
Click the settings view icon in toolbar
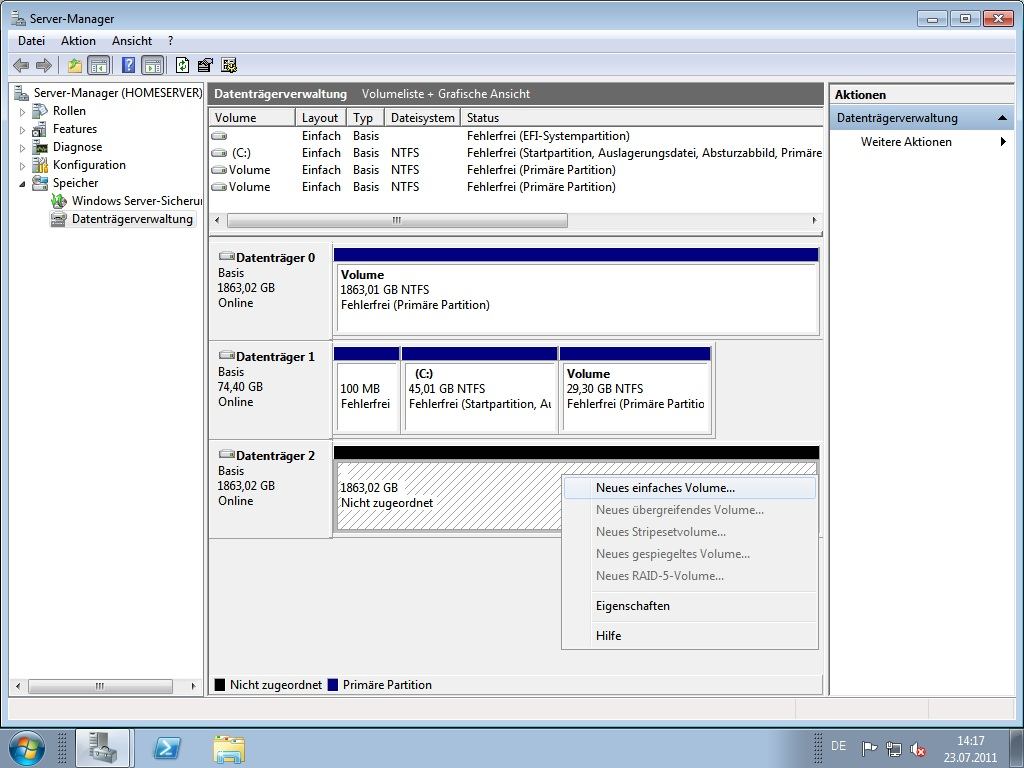pos(229,65)
